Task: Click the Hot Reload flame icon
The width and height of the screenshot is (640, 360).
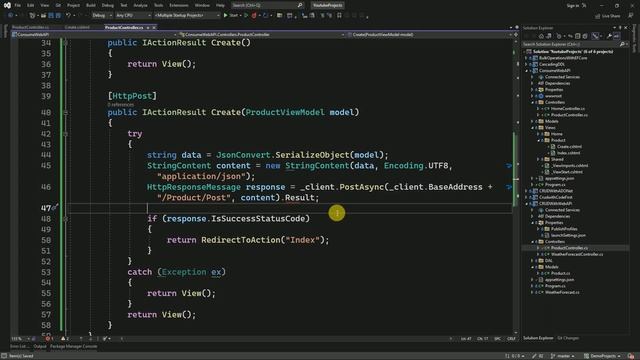Action: coord(254,16)
